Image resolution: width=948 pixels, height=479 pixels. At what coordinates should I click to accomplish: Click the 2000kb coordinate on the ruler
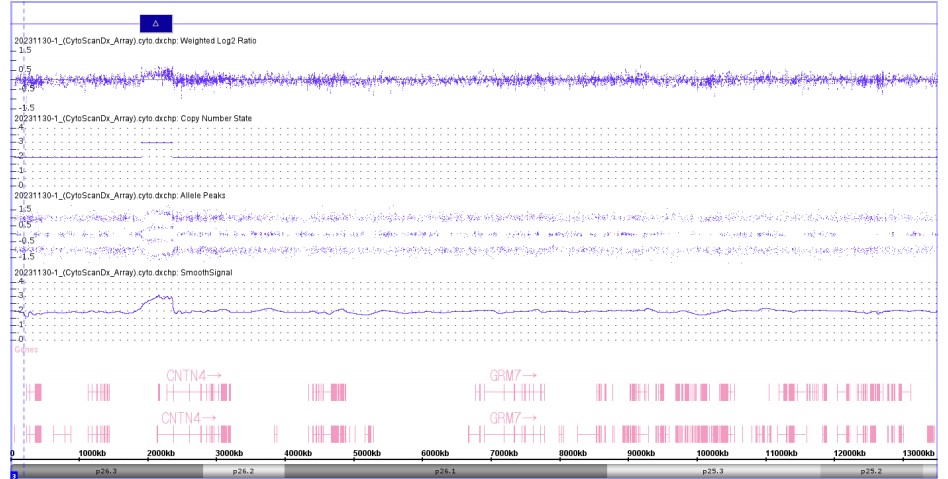tap(161, 454)
